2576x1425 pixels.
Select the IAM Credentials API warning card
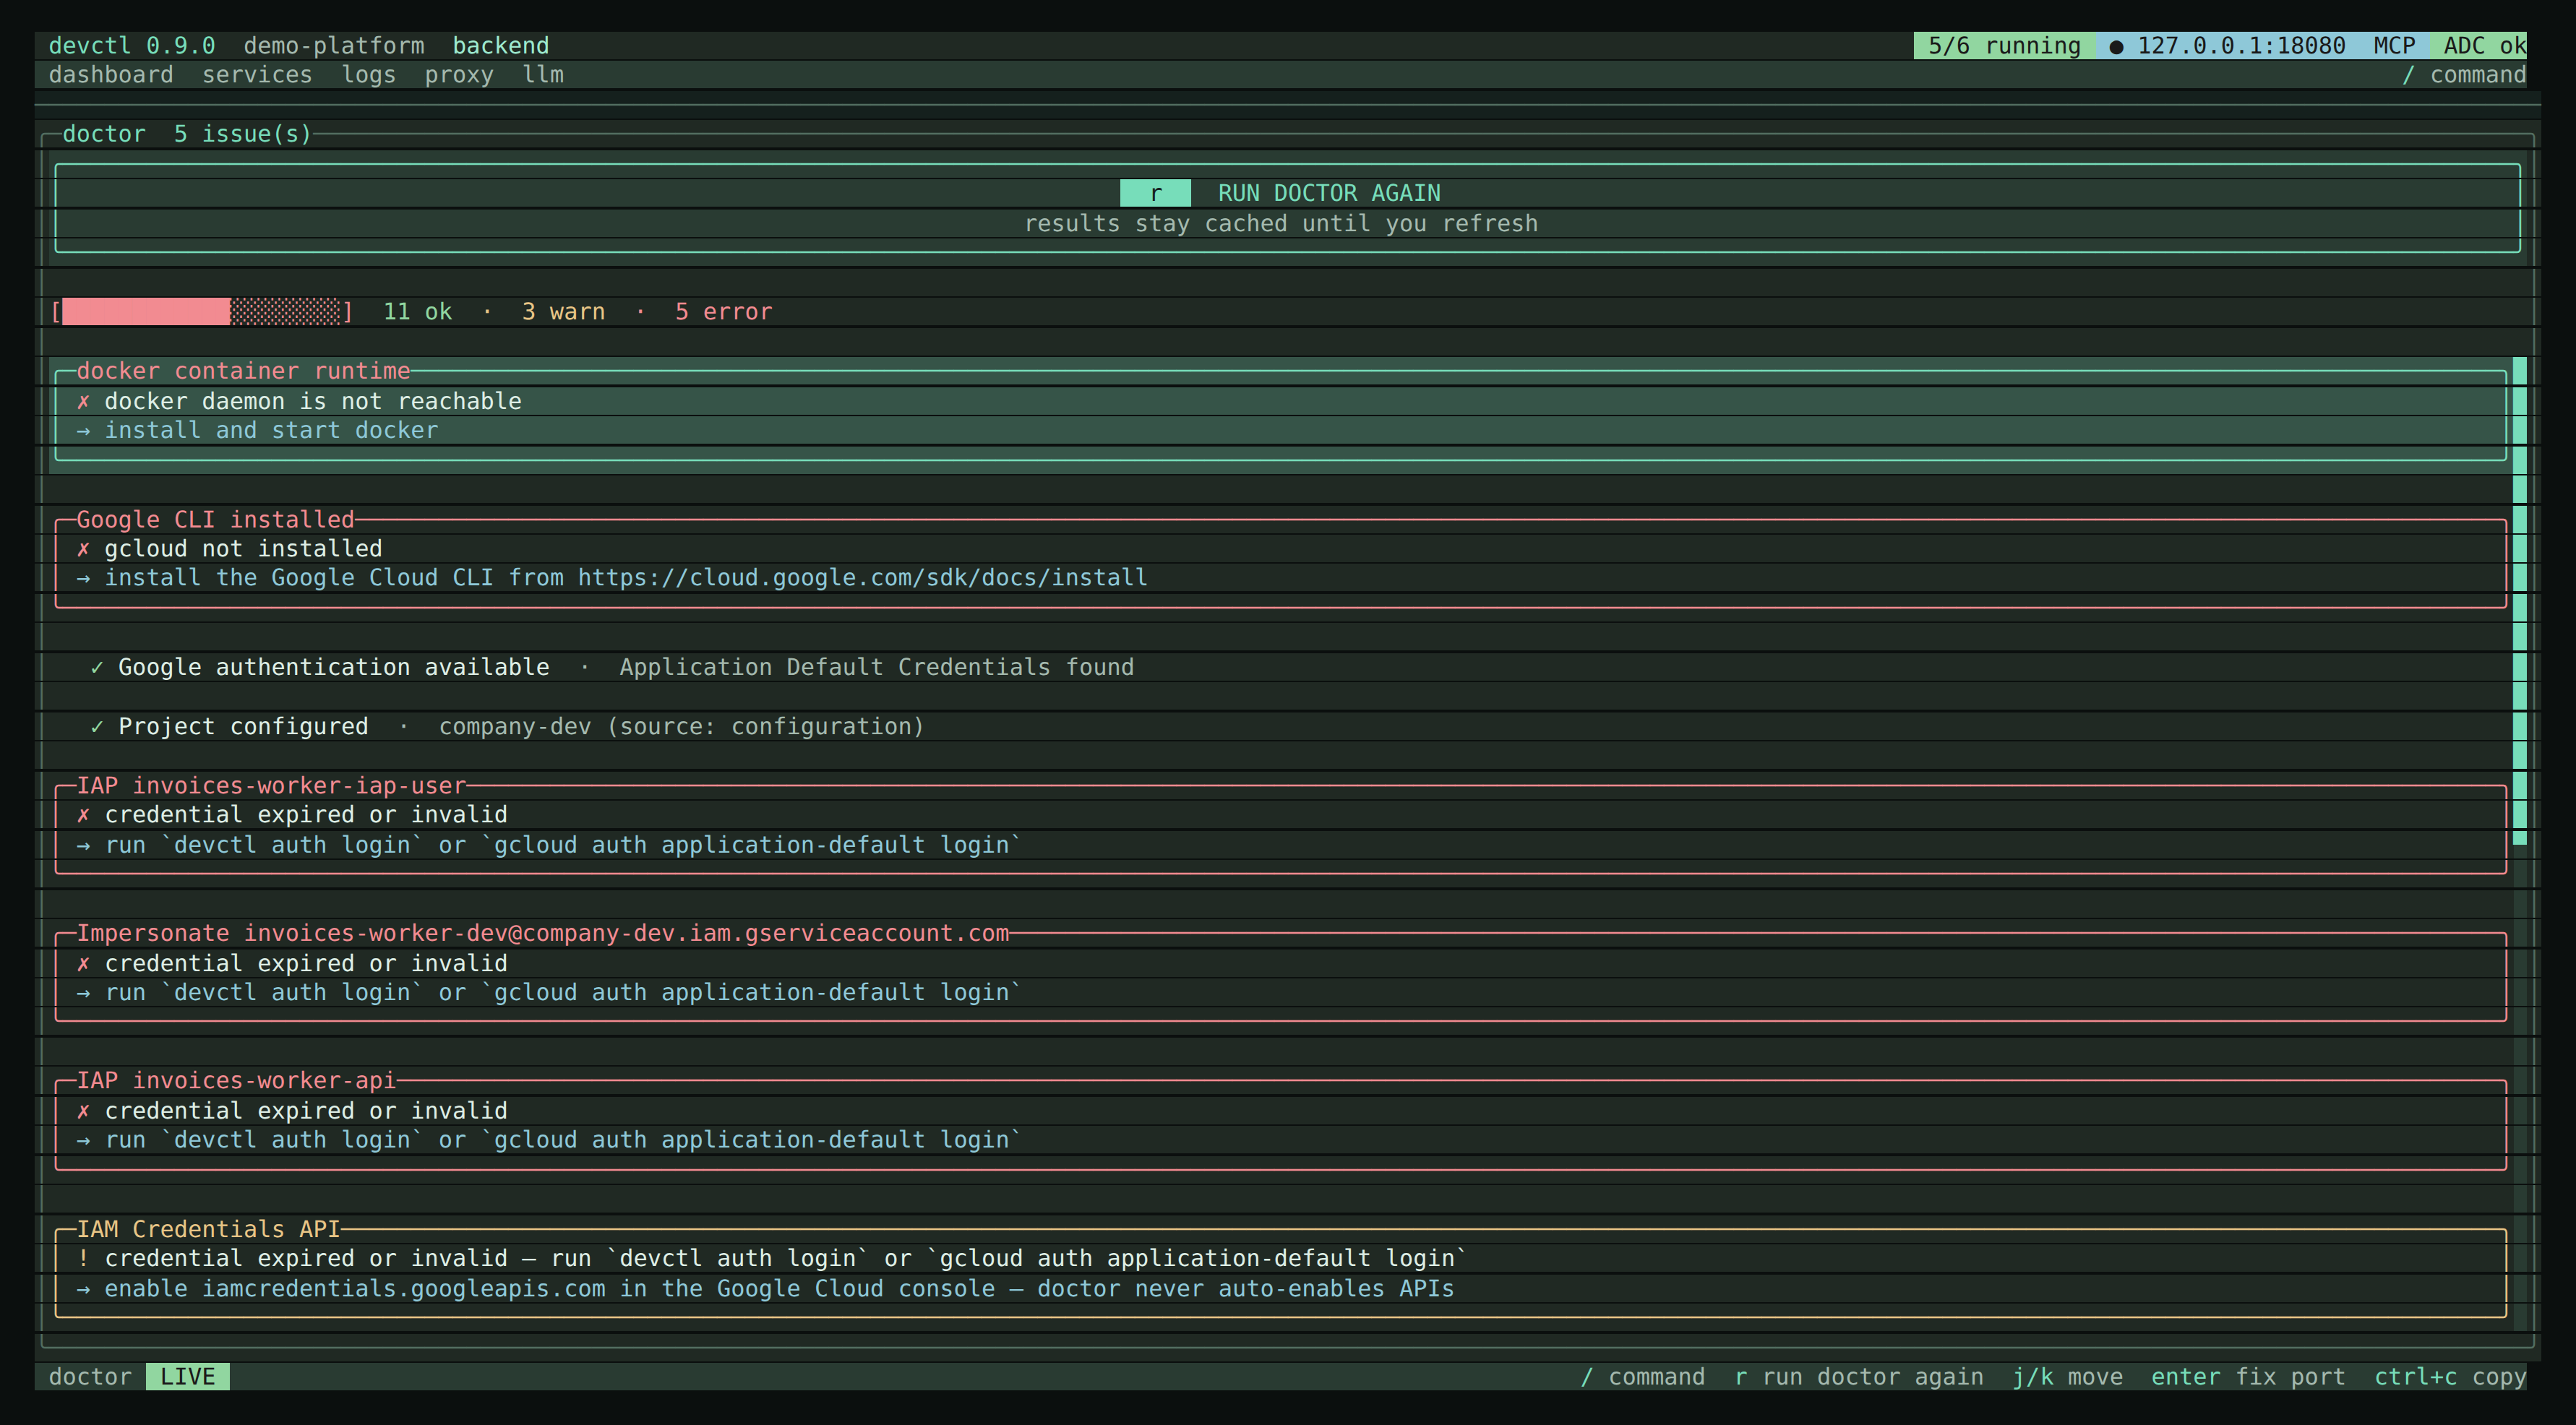(x=1280, y=1273)
